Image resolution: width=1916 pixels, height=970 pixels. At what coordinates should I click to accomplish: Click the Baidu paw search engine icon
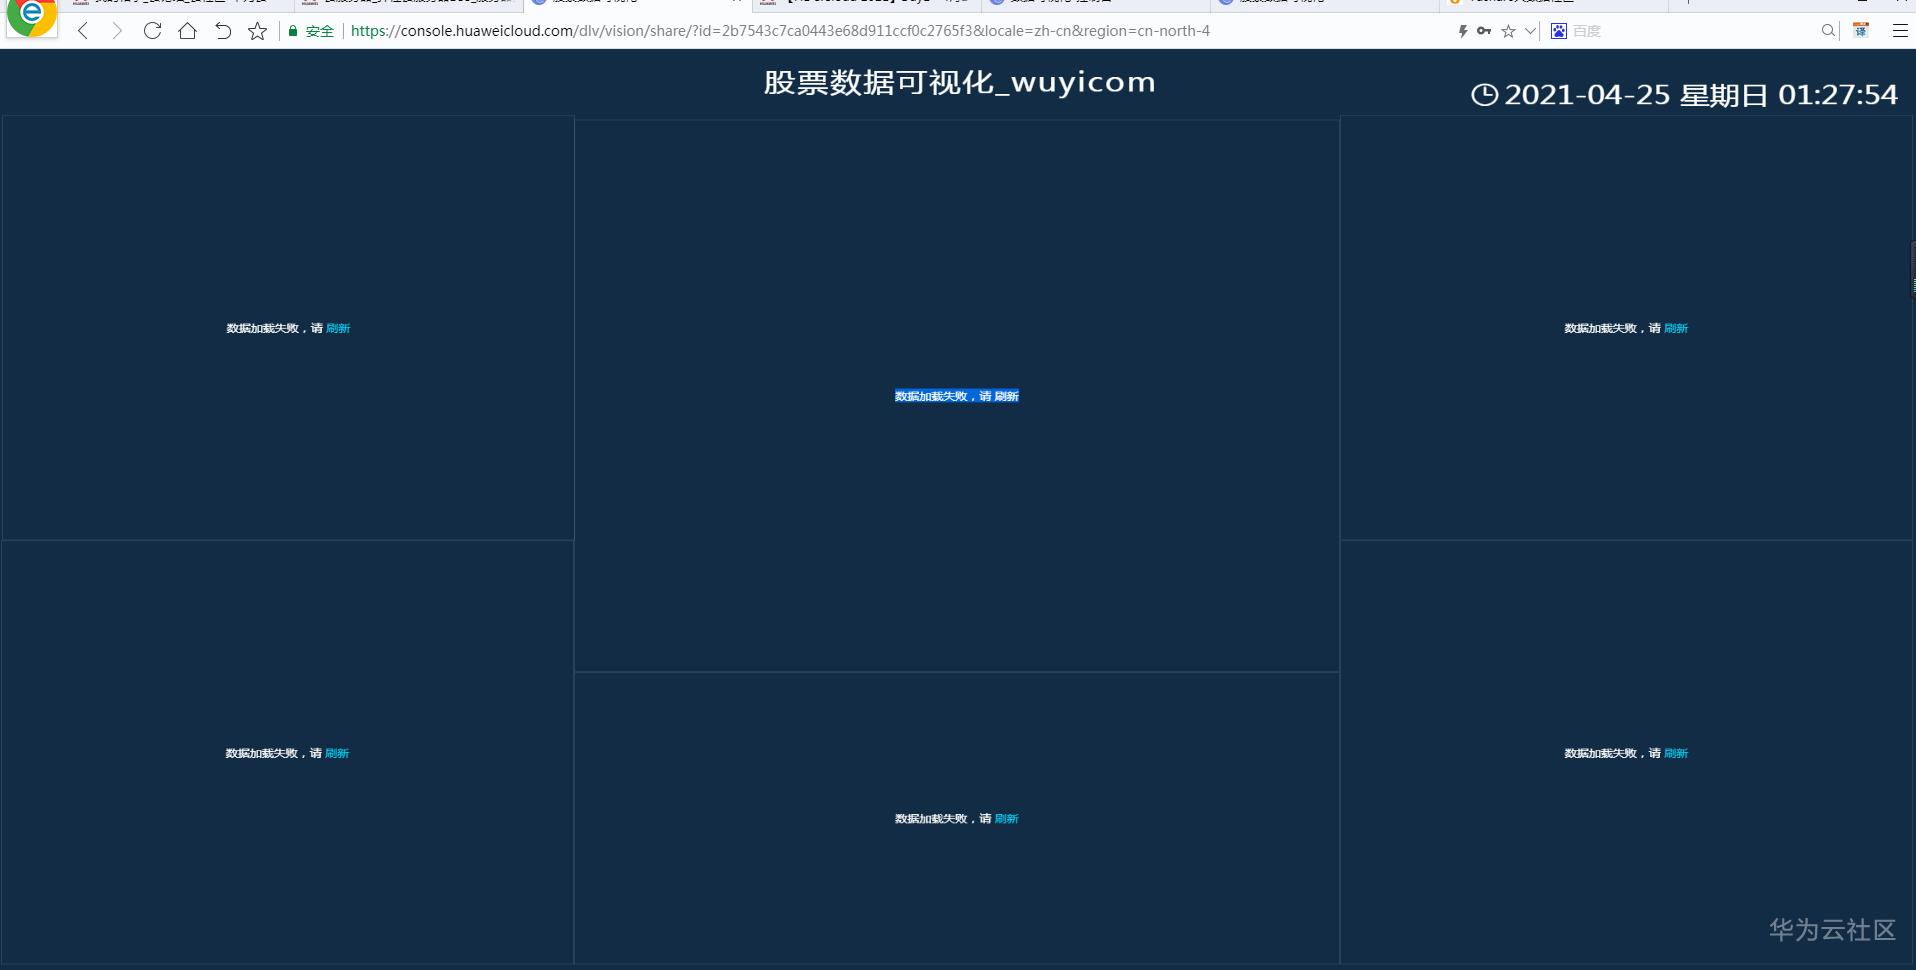[x=1559, y=31]
